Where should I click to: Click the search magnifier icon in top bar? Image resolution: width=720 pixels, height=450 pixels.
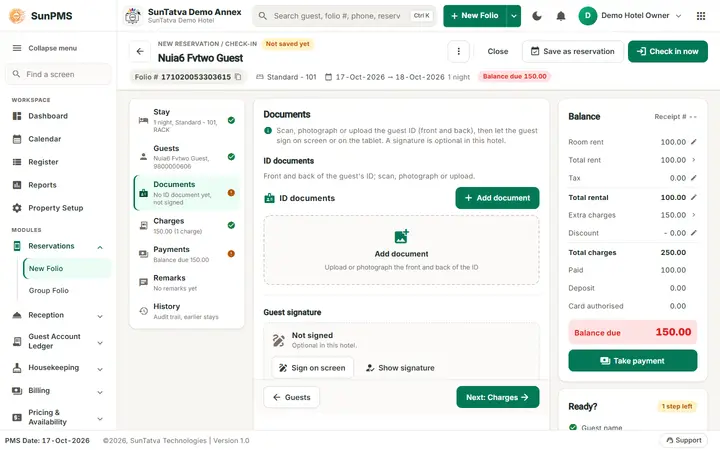click(263, 16)
